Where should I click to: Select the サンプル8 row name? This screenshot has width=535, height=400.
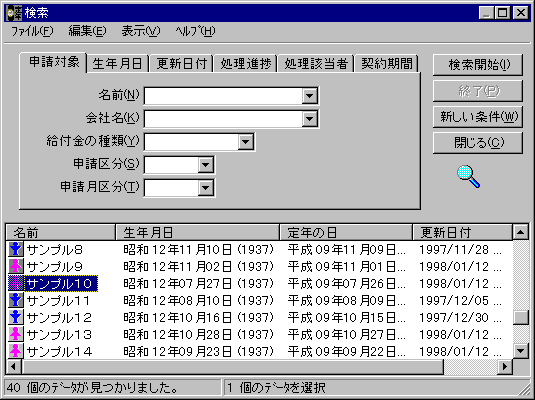(55, 250)
